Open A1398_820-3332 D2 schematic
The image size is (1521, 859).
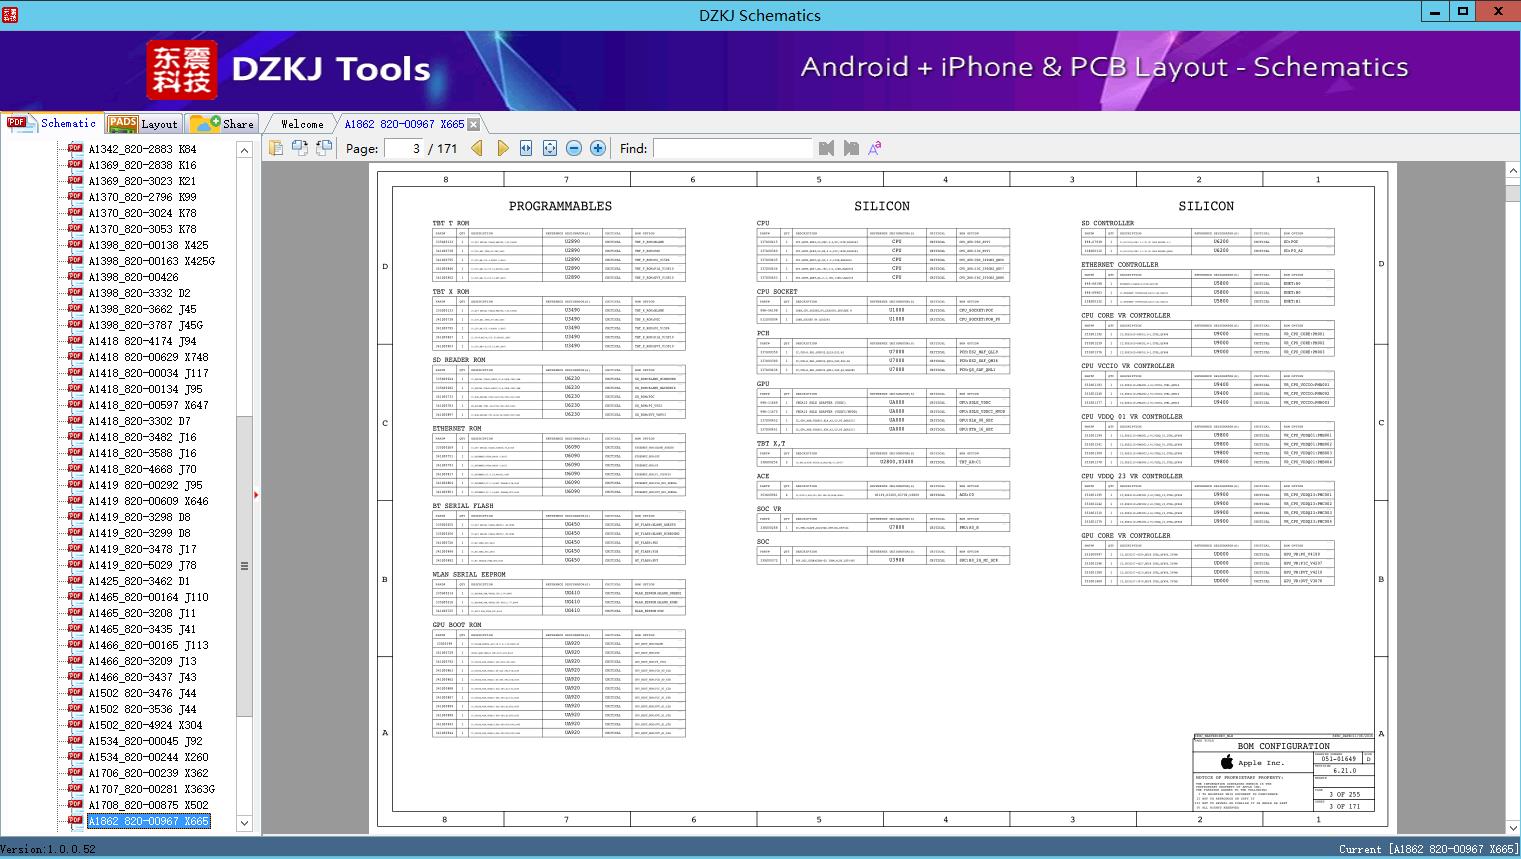pyautogui.click(x=139, y=293)
